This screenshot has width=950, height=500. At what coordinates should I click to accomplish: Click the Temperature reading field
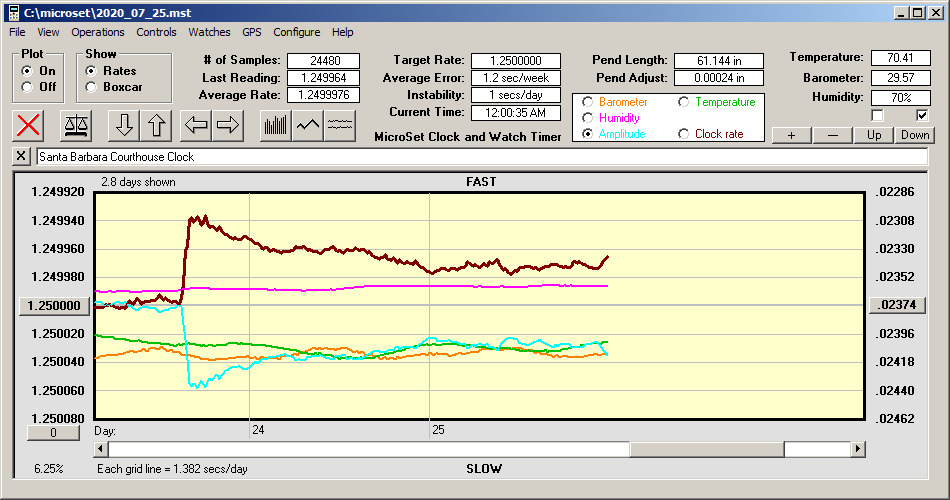point(900,58)
